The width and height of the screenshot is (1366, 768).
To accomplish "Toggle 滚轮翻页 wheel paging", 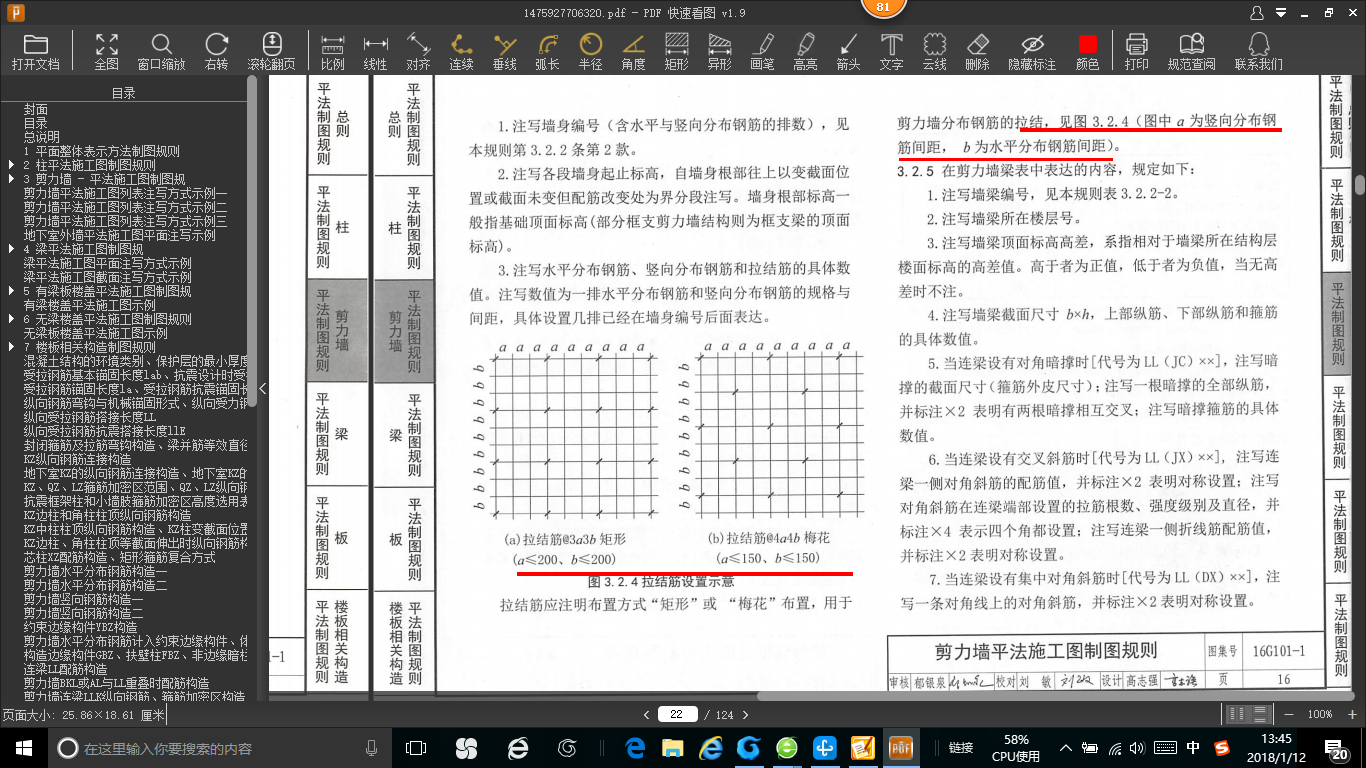I will coord(271,51).
